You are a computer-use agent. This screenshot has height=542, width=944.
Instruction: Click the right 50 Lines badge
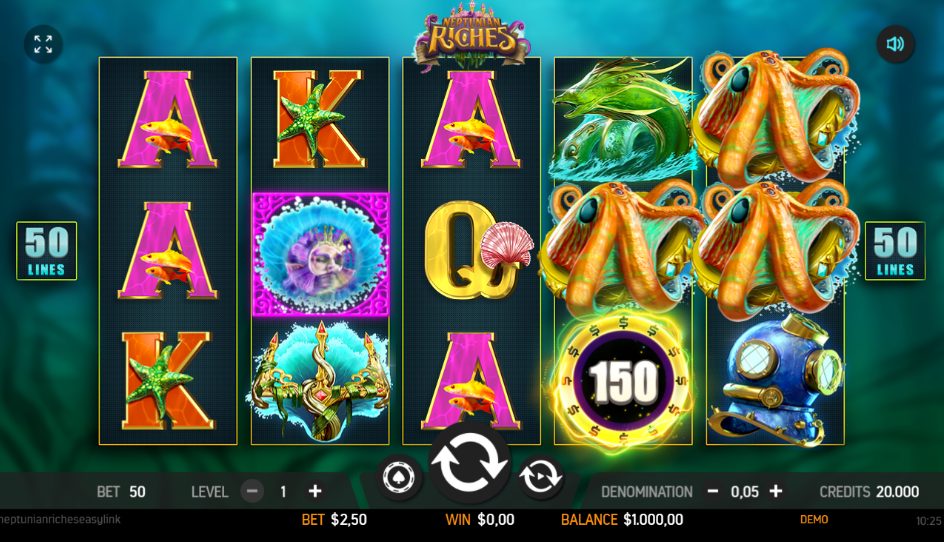coord(895,251)
